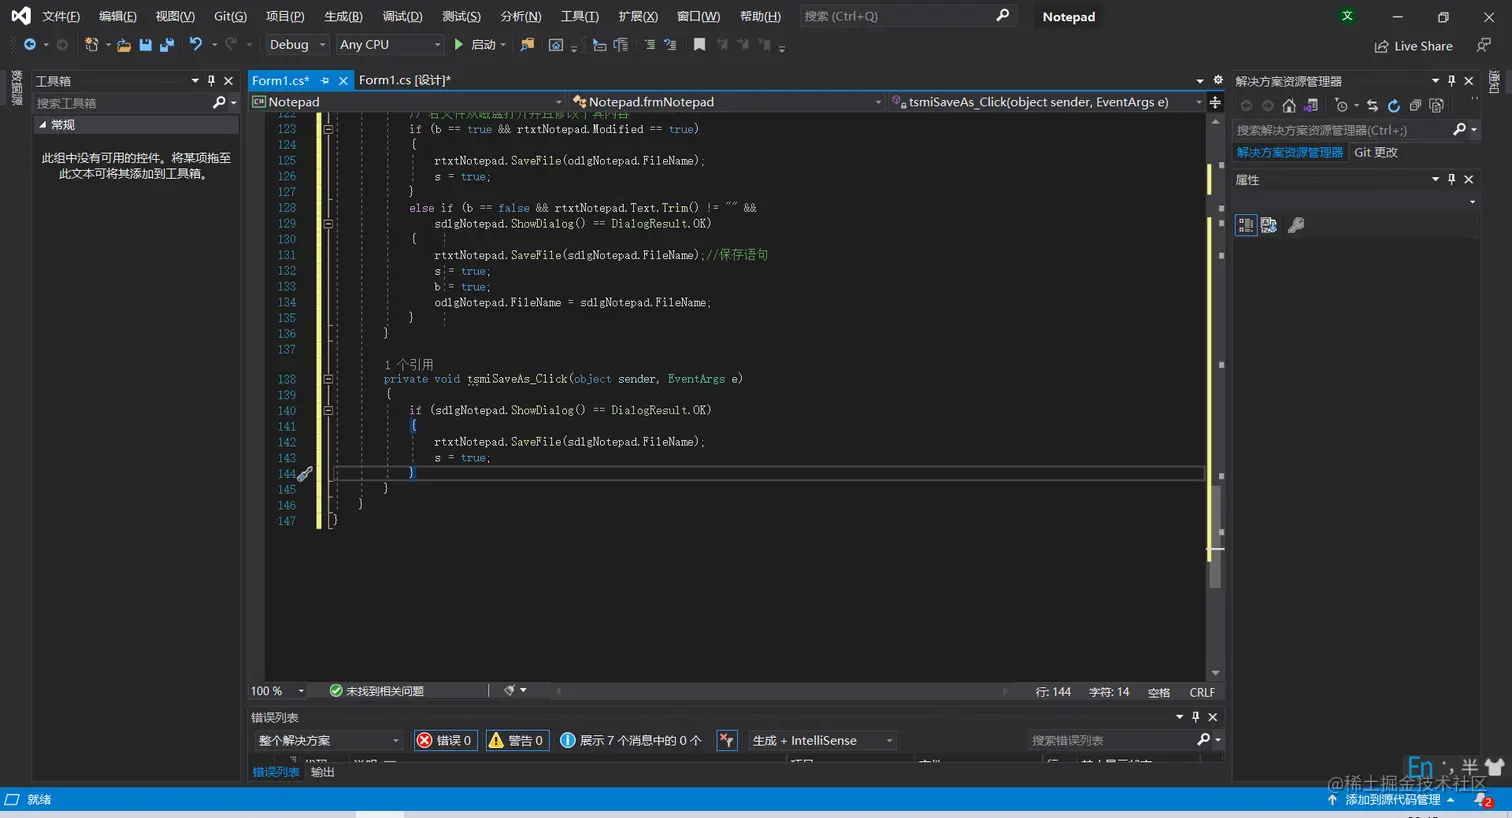Switch to the Git 更改 tab

(x=1376, y=152)
